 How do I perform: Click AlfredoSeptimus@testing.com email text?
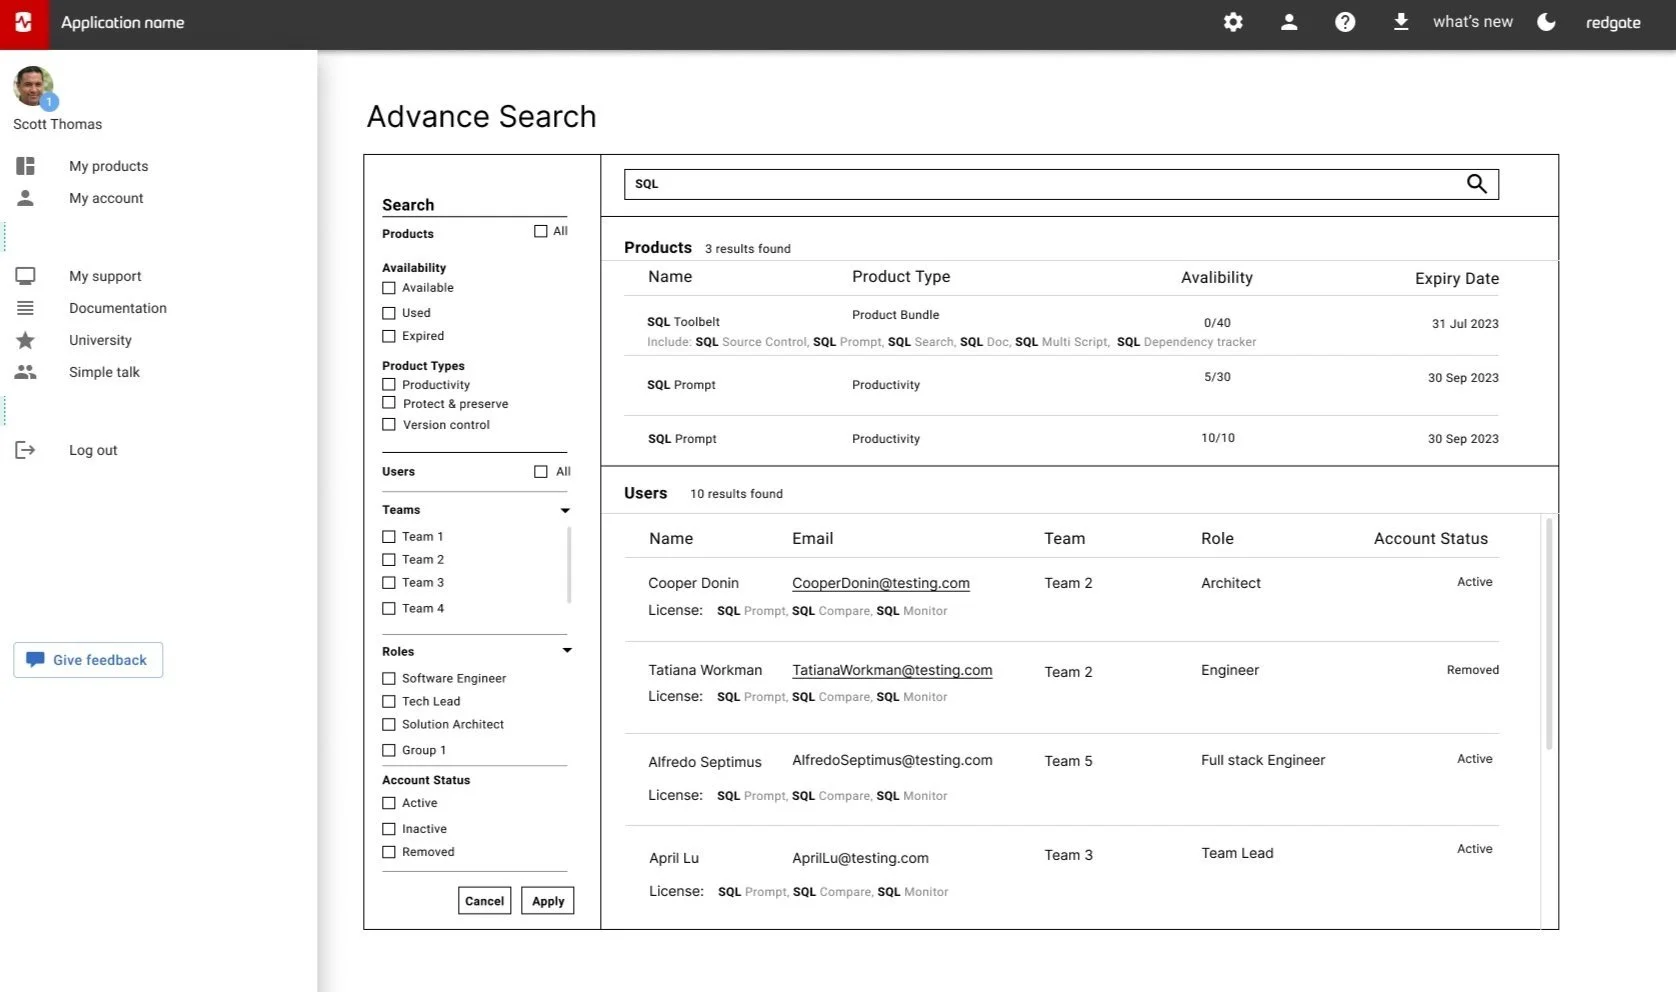point(892,760)
